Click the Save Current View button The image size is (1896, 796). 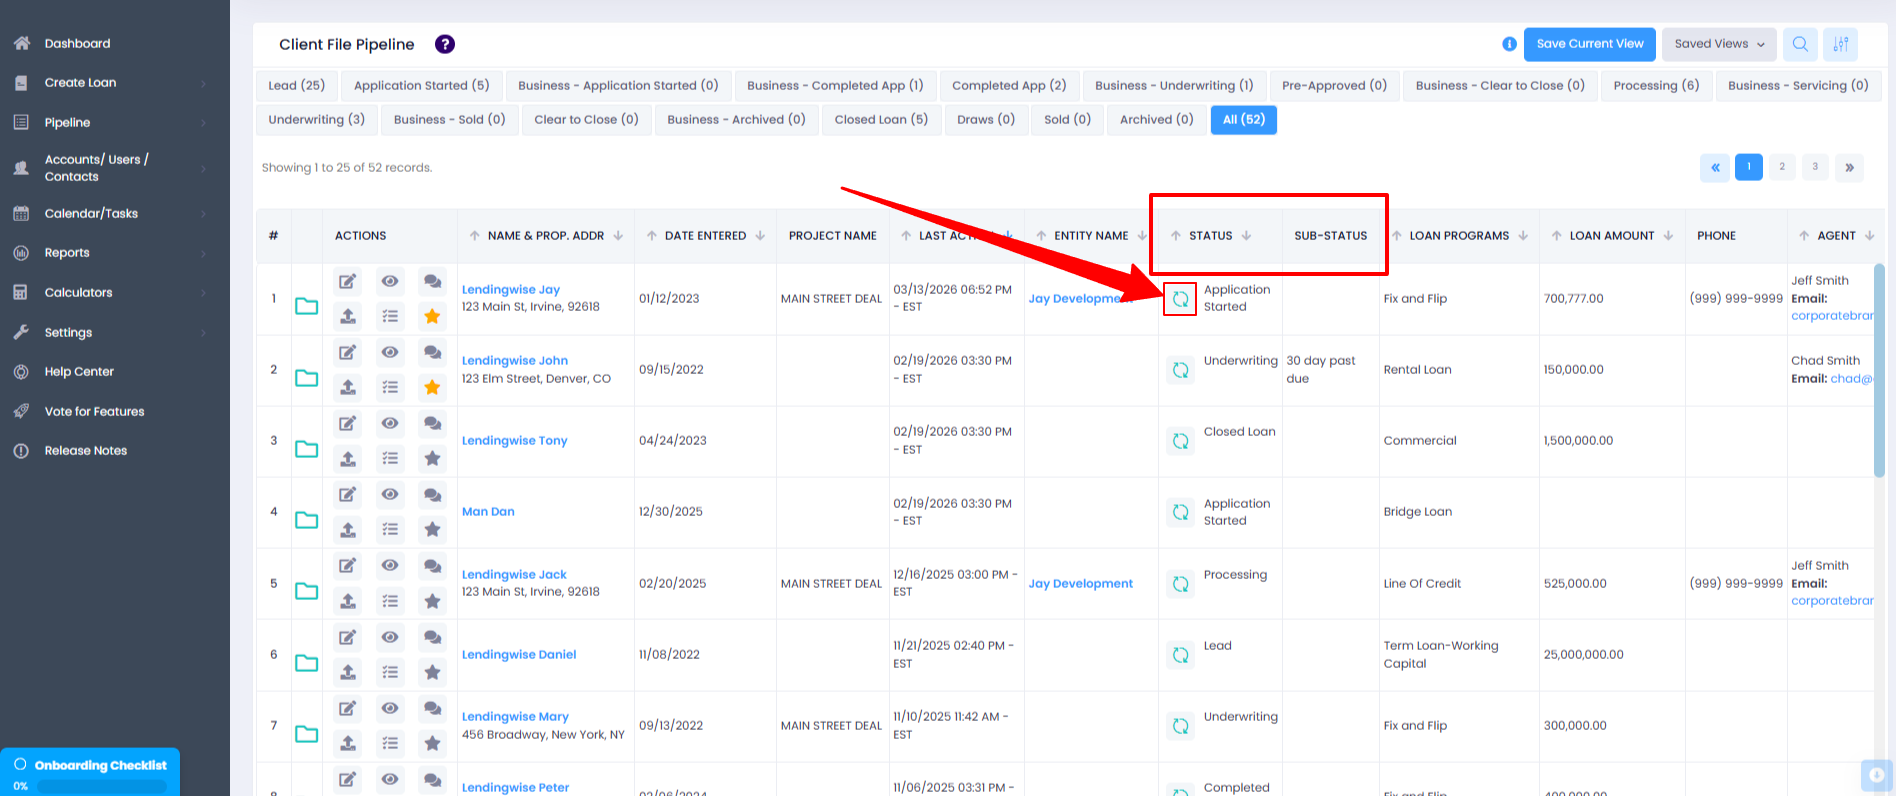pos(1589,44)
